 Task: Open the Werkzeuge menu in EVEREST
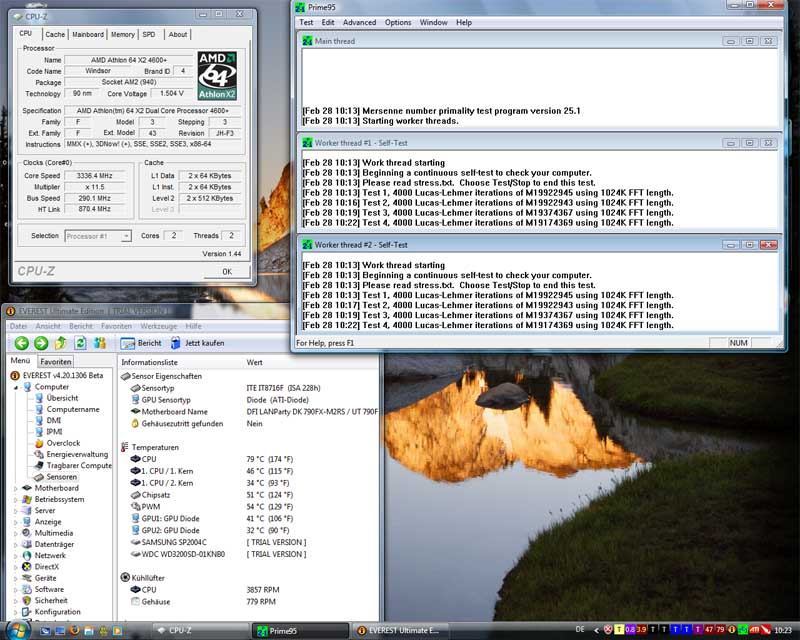[x=159, y=326]
